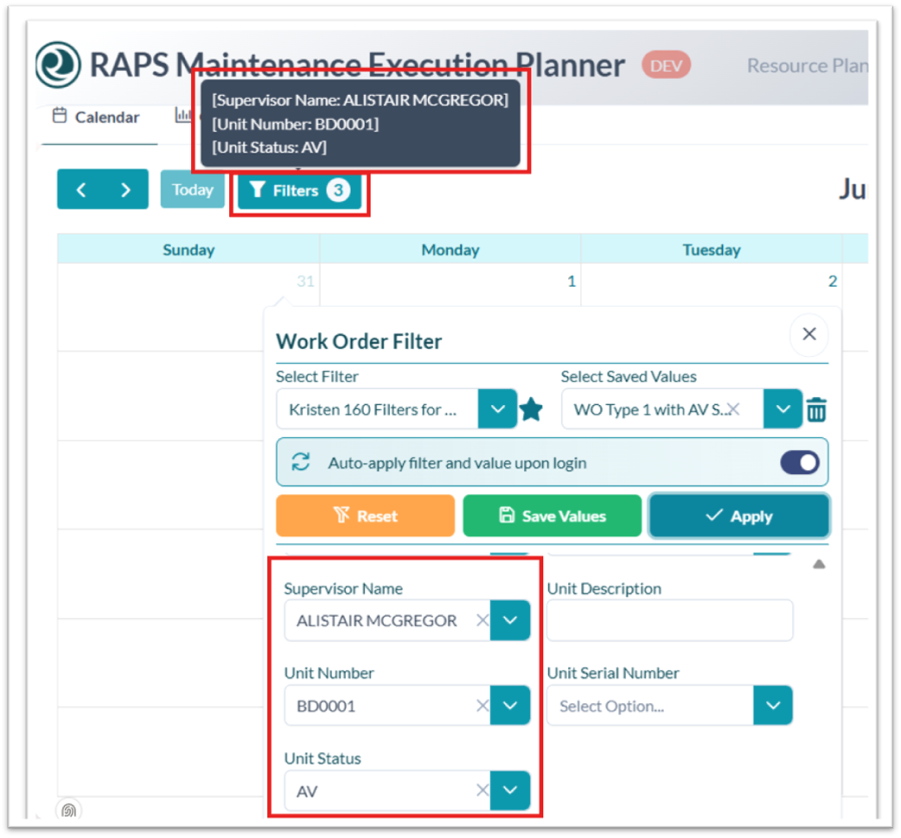The image size is (901, 838).
Task: Click the green Save Values button
Action: tap(552, 516)
